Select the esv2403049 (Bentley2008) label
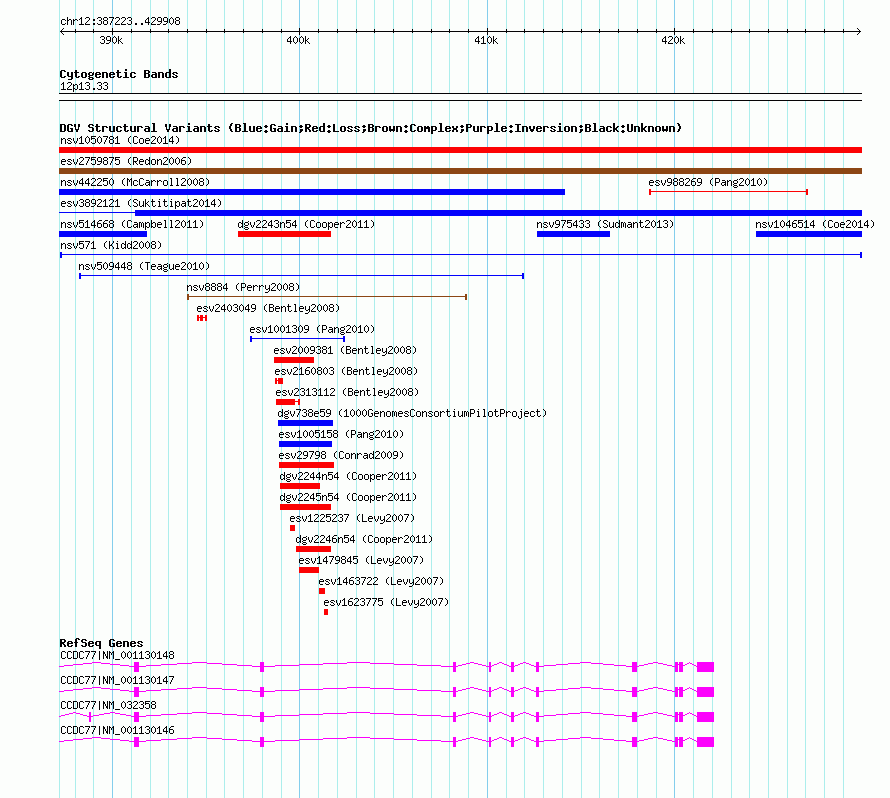The image size is (890, 798). click(x=268, y=308)
